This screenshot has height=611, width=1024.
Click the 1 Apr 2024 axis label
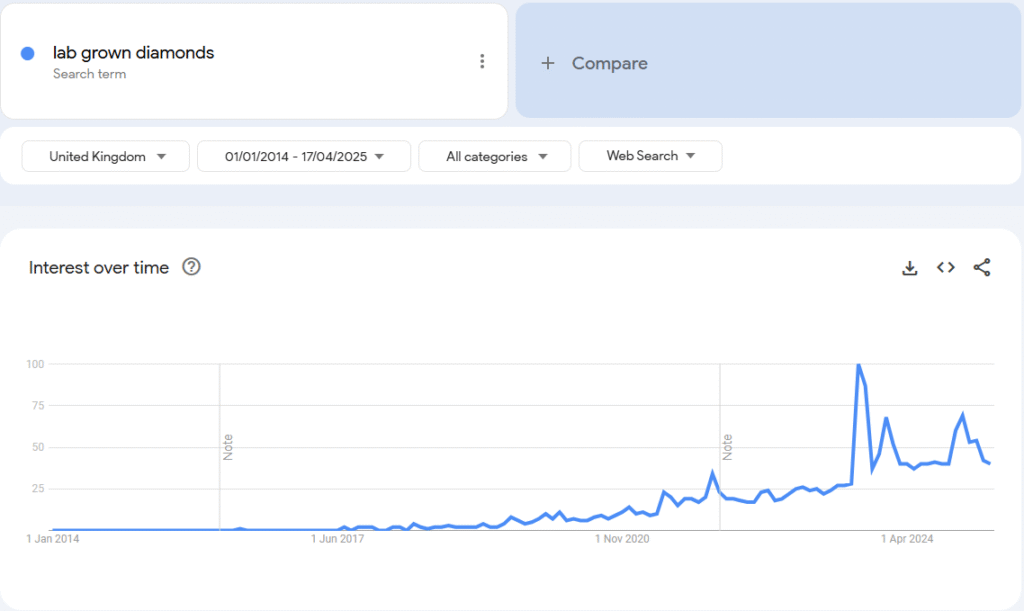tap(907, 539)
